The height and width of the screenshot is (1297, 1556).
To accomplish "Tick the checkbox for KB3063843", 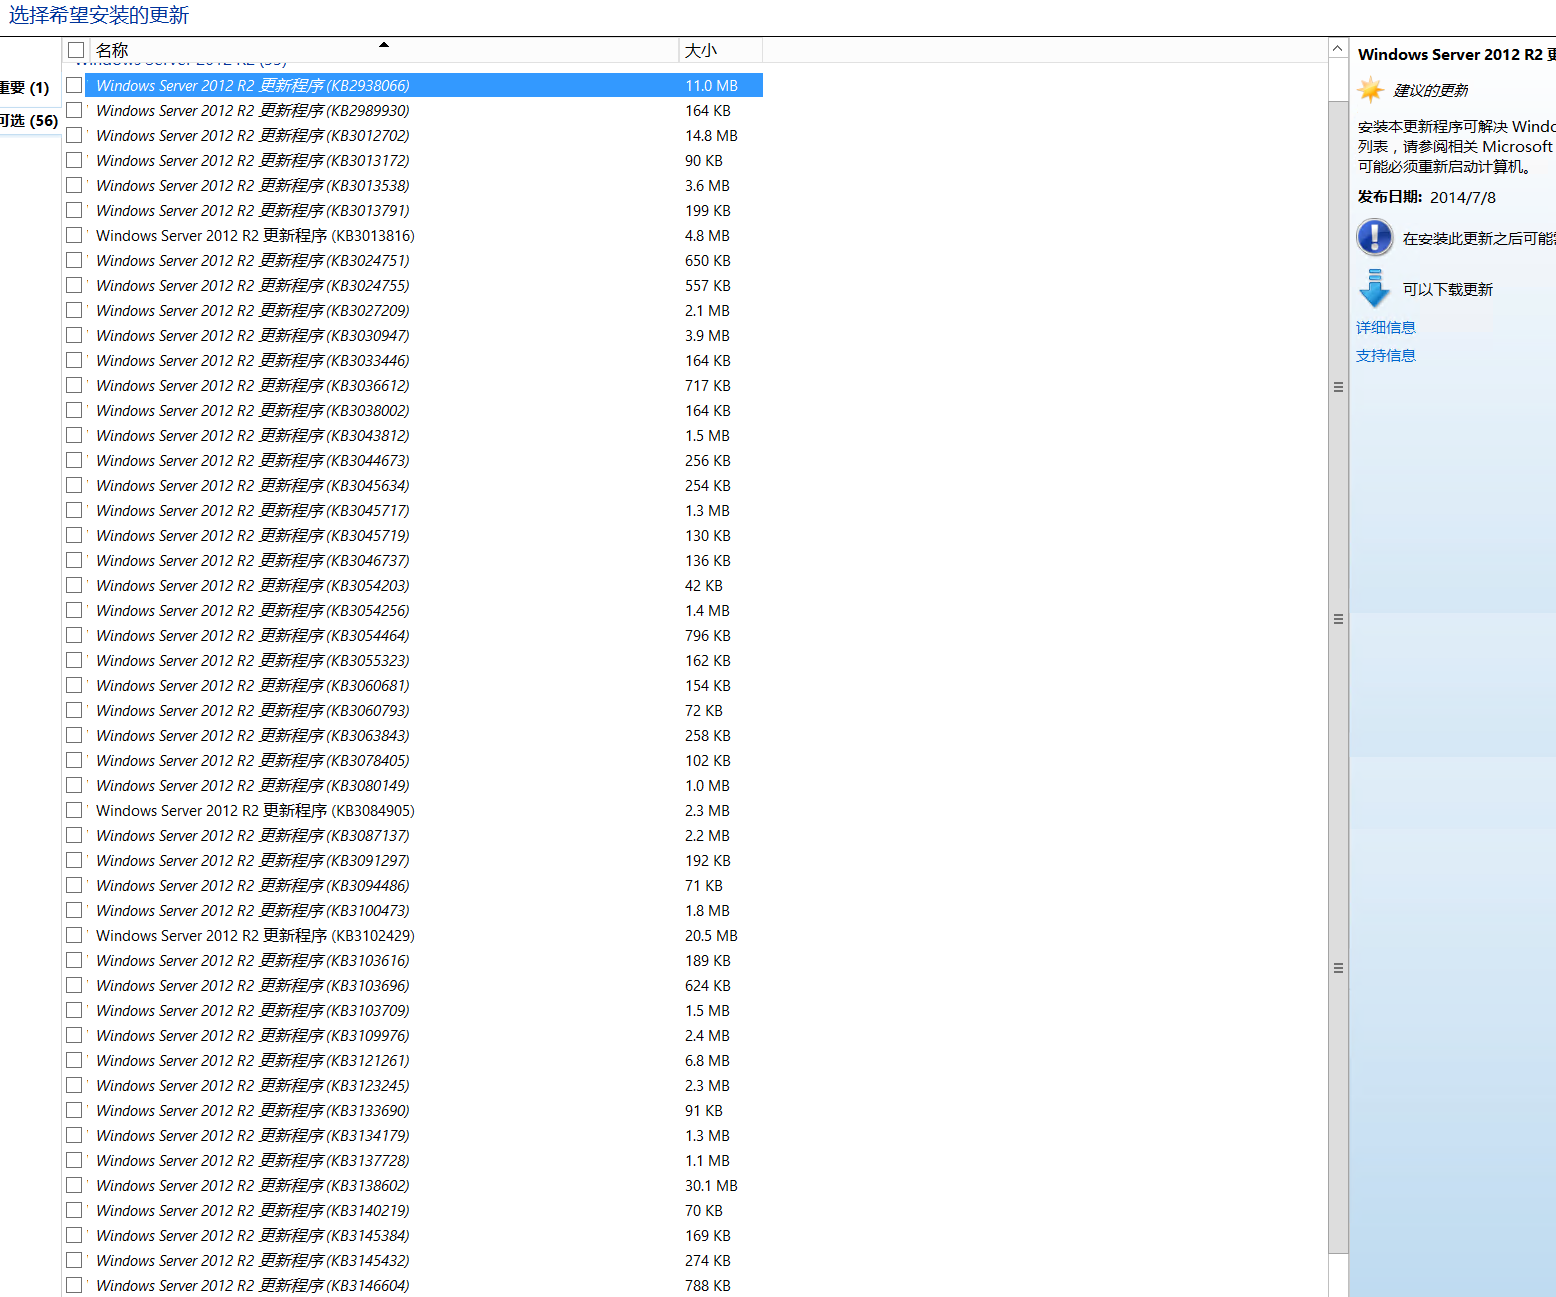I will [74, 735].
